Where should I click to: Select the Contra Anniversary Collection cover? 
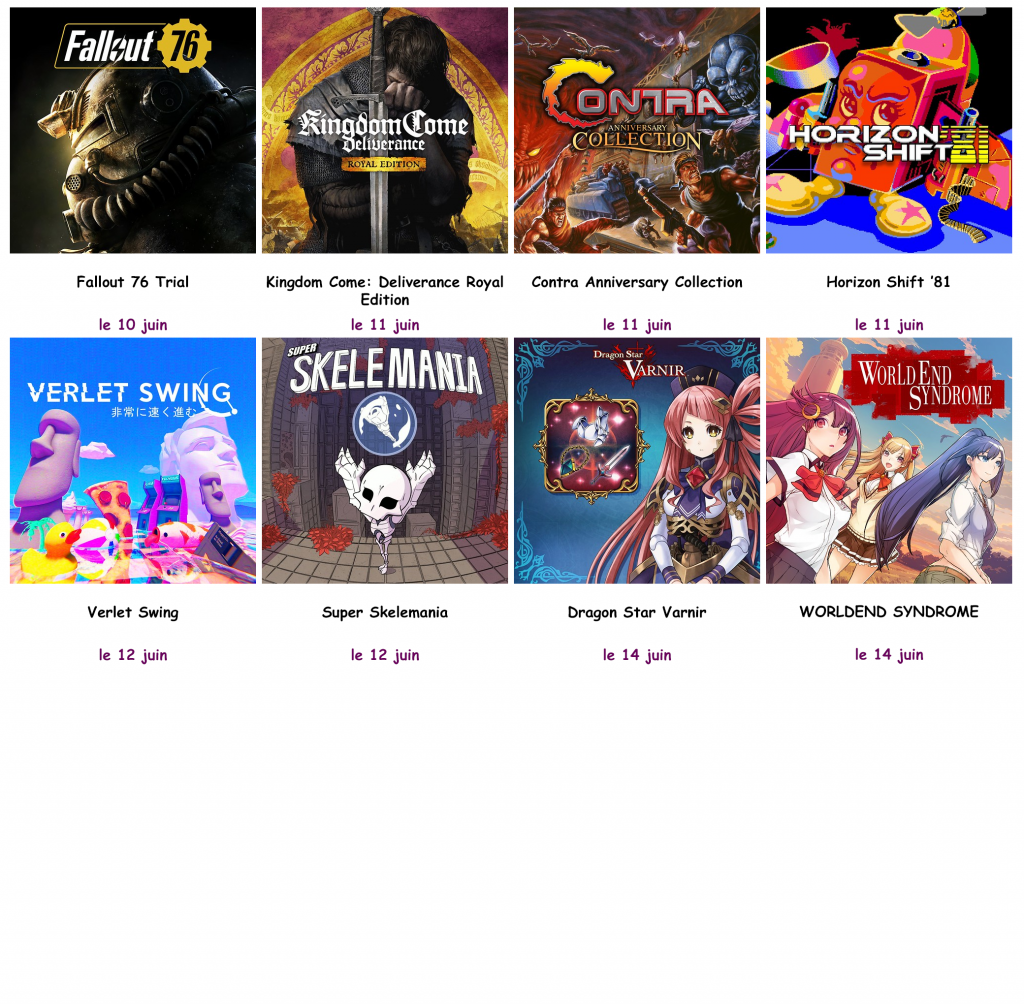(637, 130)
